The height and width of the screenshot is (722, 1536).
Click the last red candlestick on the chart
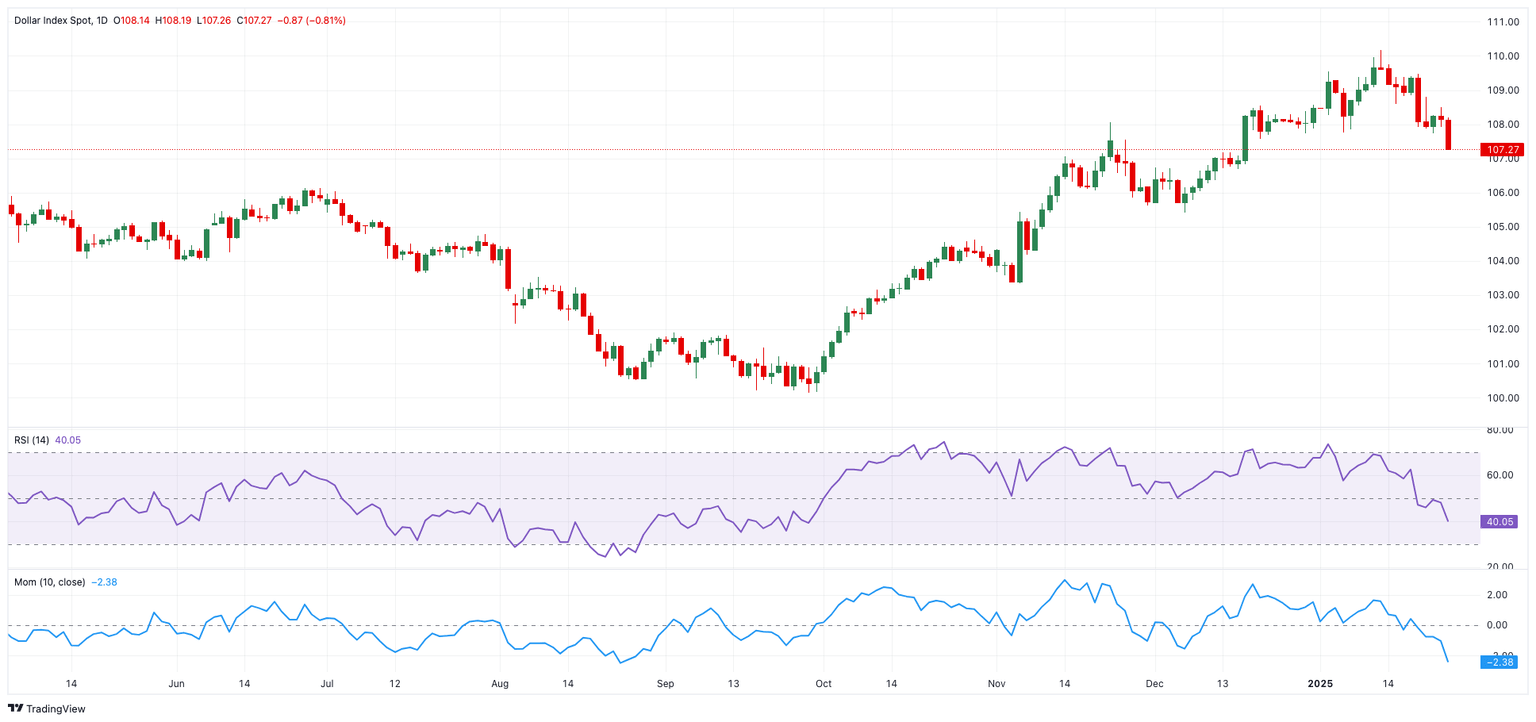point(1448,134)
